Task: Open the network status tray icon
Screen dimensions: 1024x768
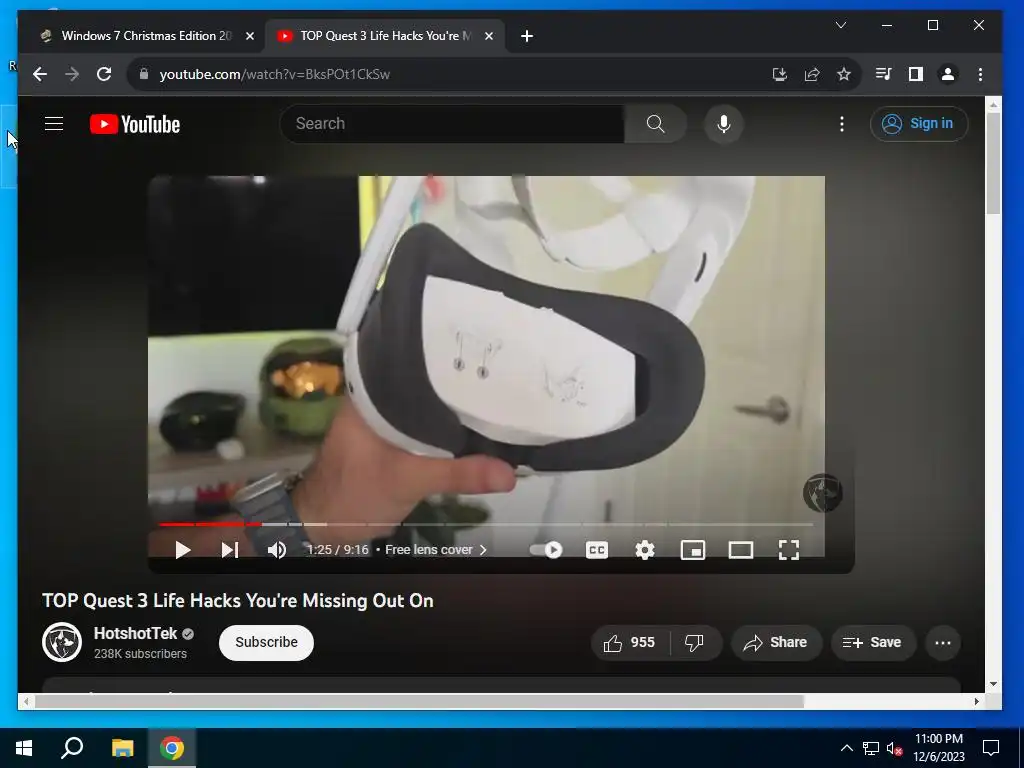Action: [x=871, y=748]
